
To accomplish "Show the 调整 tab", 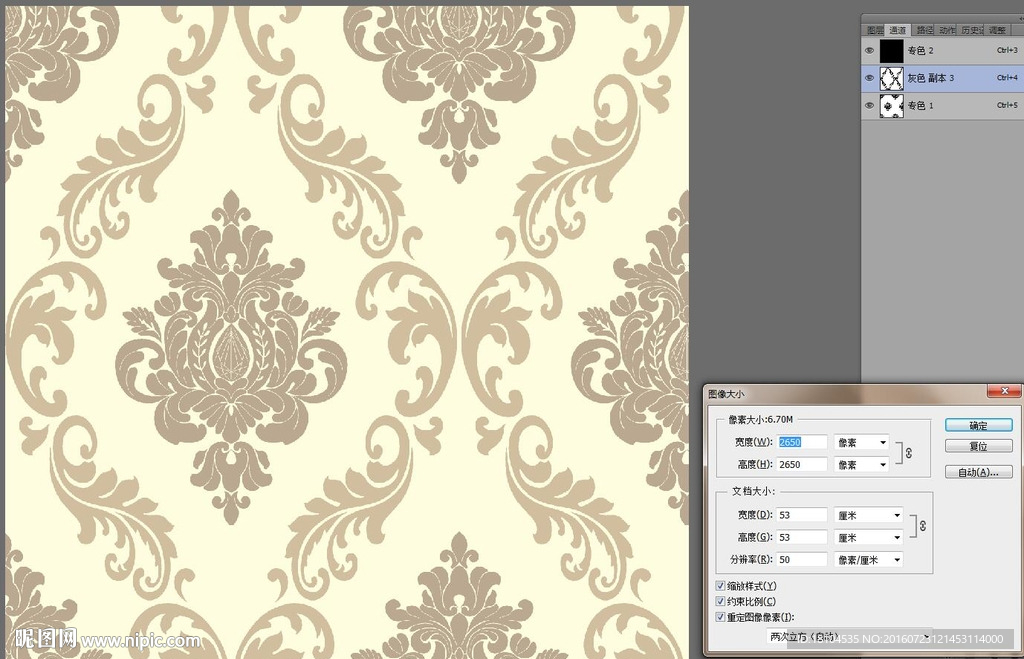I will tap(997, 30).
